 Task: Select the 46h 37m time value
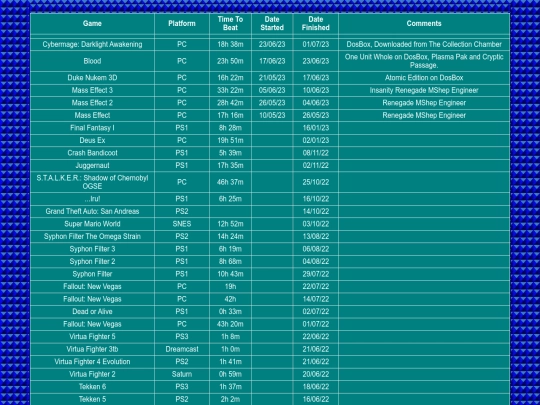click(230, 182)
